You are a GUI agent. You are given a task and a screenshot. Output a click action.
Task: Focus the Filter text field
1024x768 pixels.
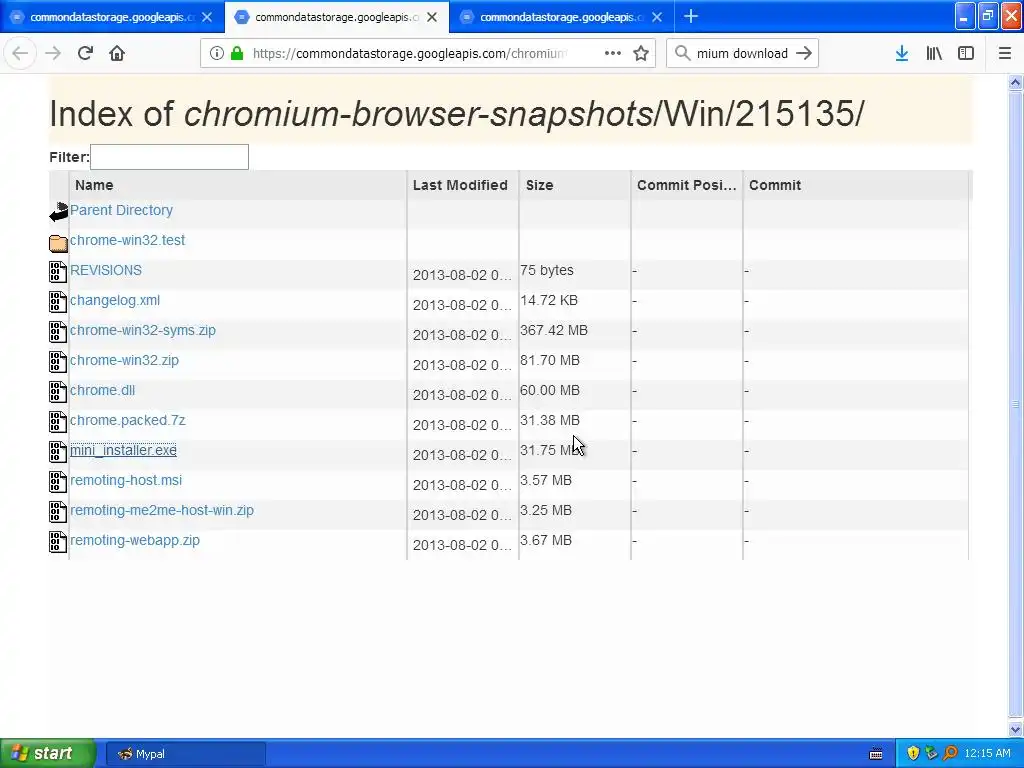pos(169,157)
